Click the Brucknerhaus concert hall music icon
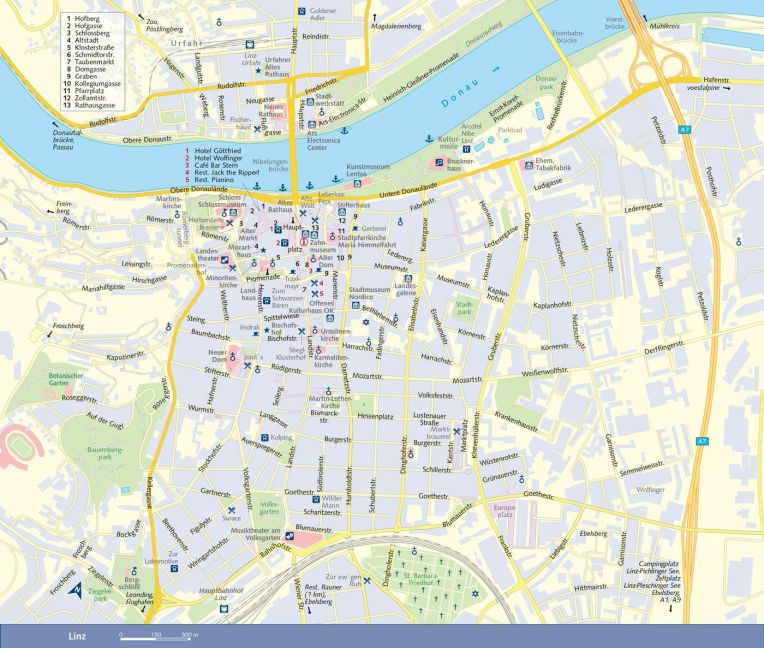This screenshot has width=764, height=648. (x=439, y=162)
